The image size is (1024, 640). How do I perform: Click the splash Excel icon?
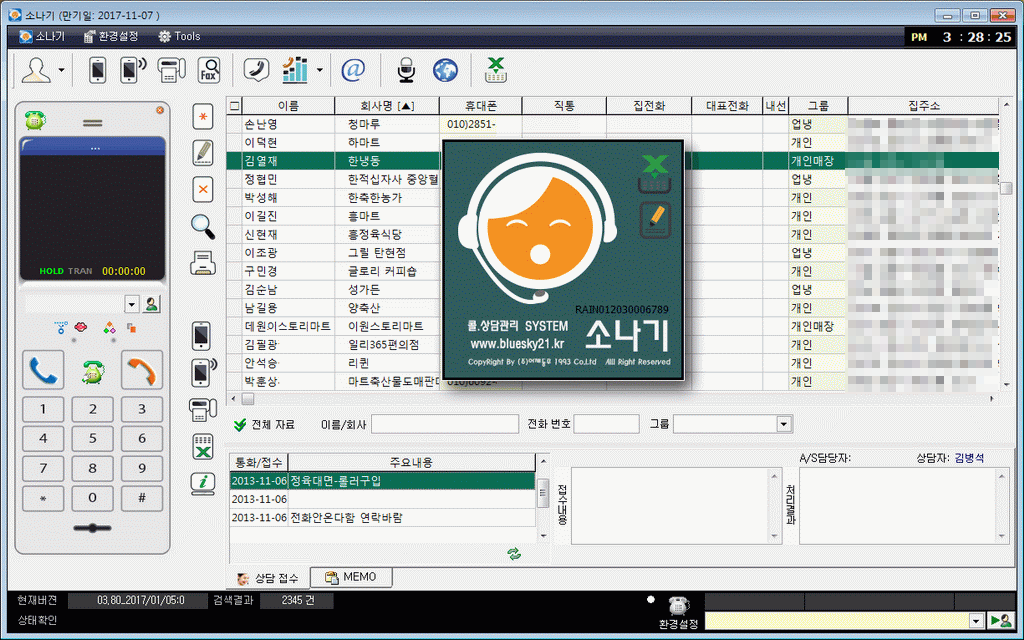click(654, 174)
